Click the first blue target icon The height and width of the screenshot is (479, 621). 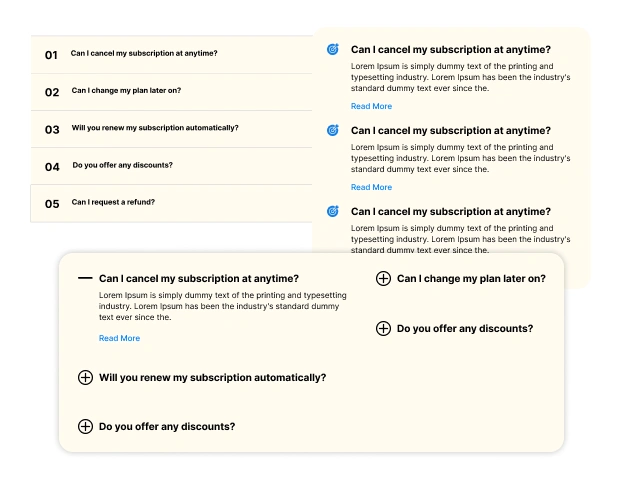click(x=333, y=48)
